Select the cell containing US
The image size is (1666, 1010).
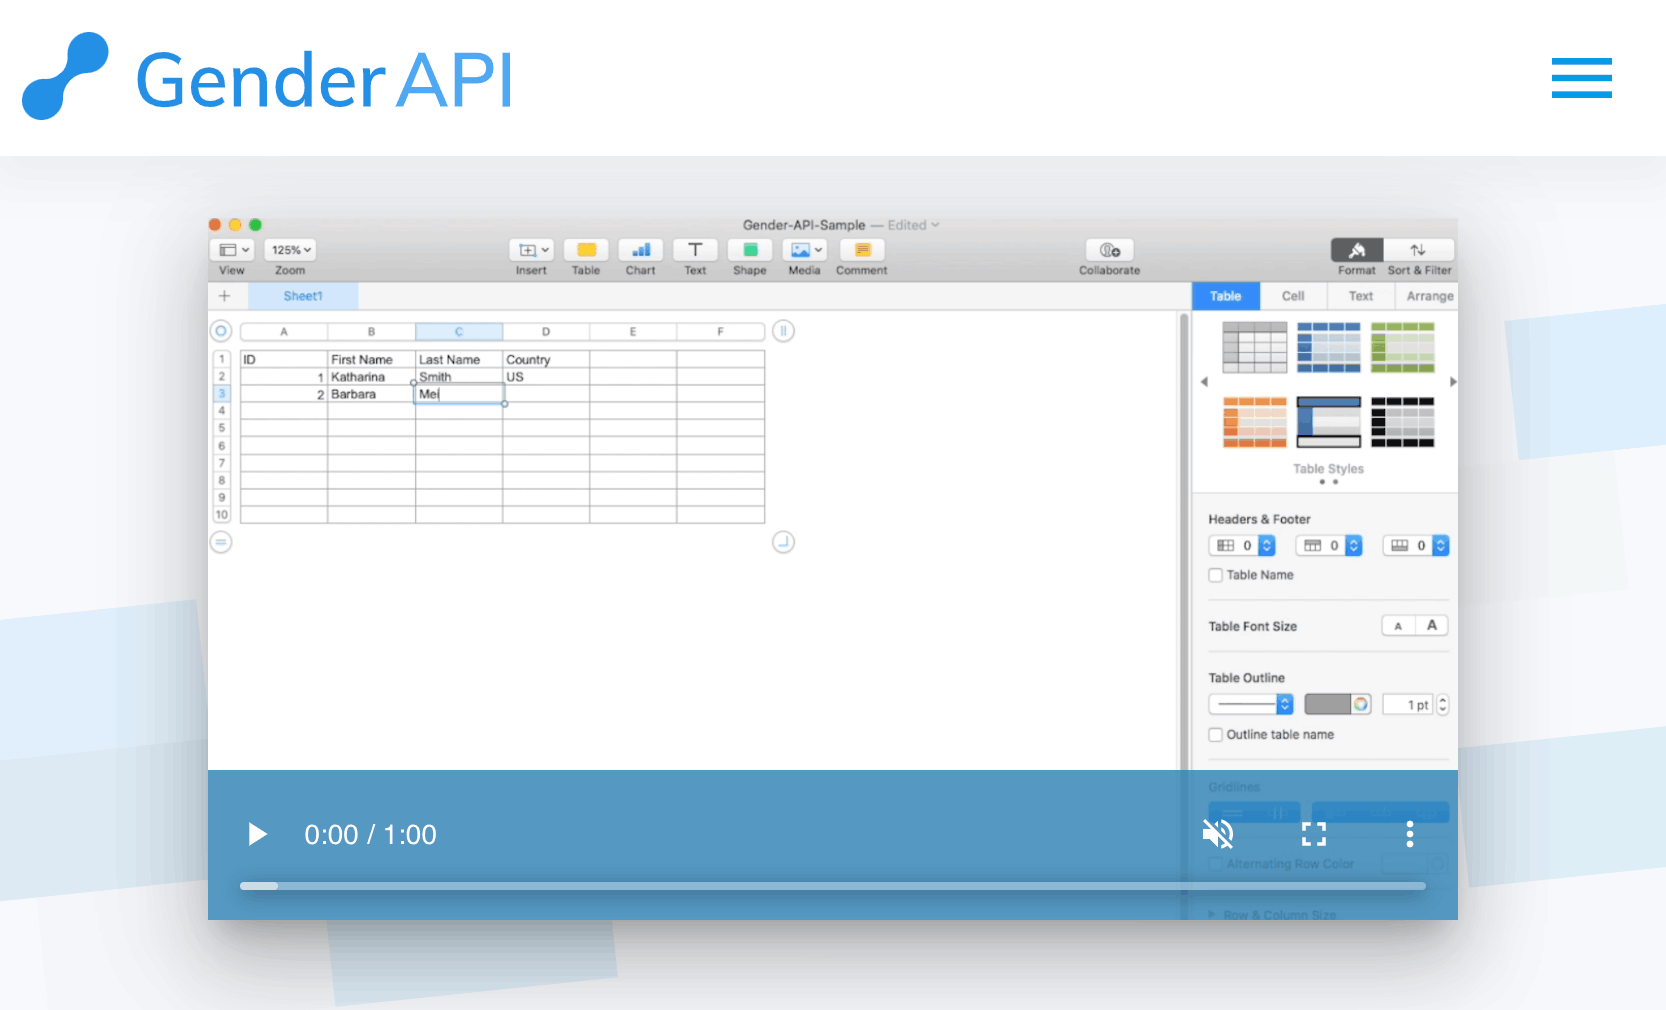(546, 377)
